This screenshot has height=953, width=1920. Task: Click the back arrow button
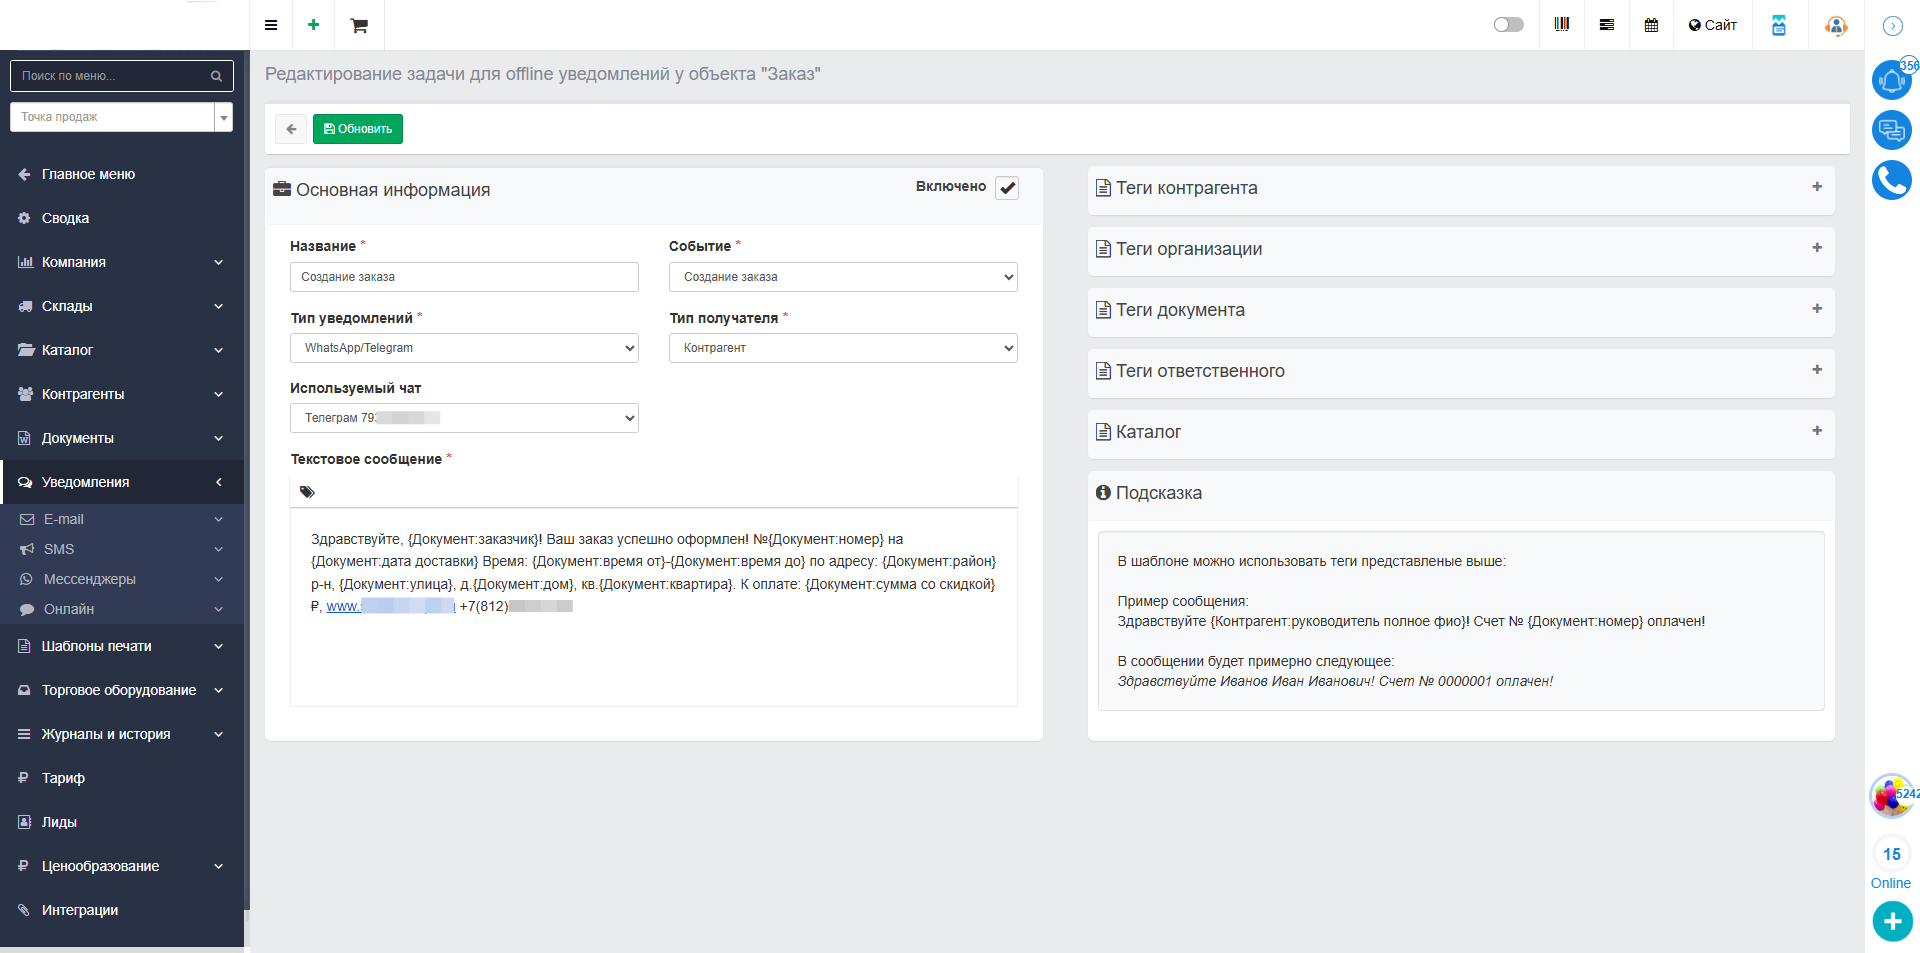pos(291,129)
